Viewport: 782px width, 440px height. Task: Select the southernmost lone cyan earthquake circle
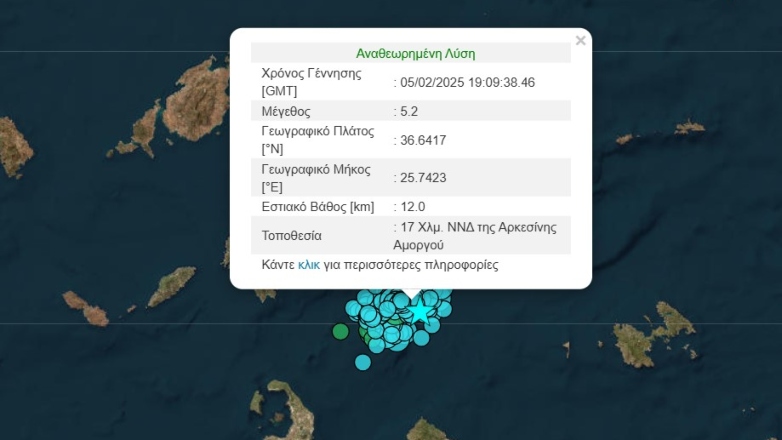(363, 362)
